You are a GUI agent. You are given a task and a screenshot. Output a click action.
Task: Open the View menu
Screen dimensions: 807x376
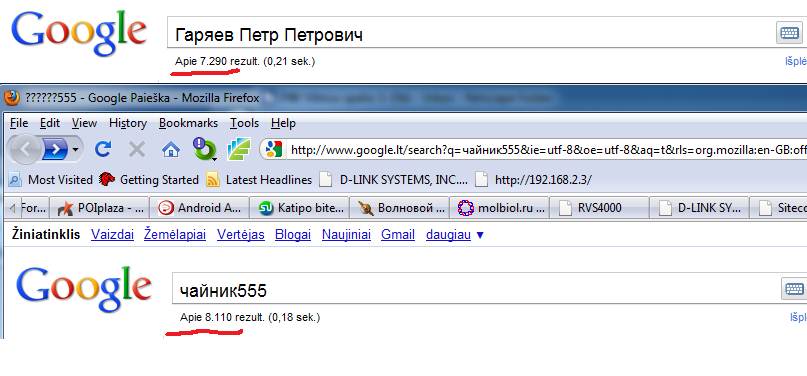click(84, 123)
